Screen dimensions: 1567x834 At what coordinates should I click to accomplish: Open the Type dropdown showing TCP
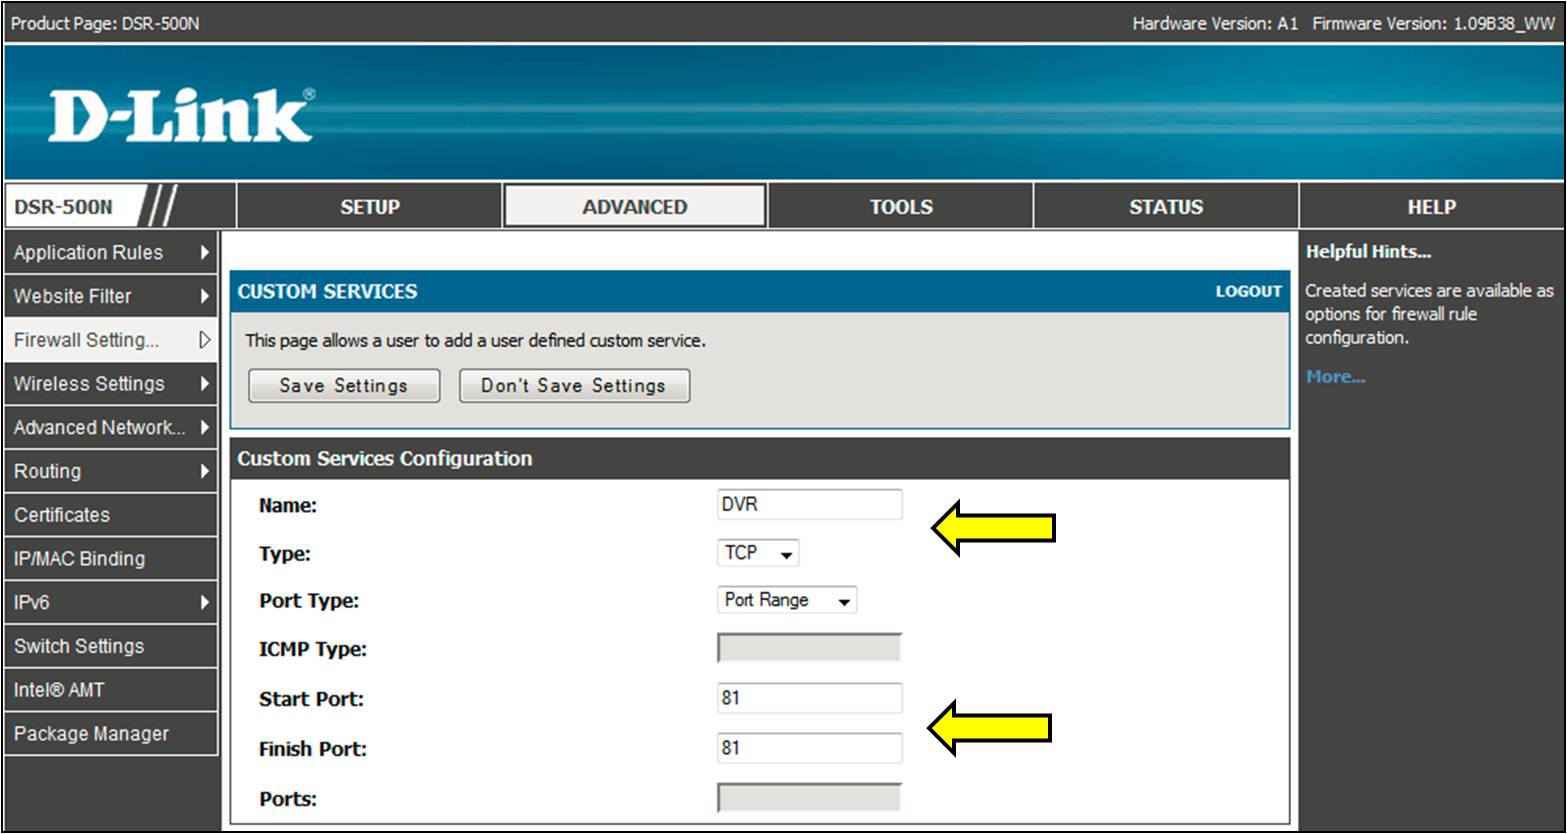pos(758,553)
